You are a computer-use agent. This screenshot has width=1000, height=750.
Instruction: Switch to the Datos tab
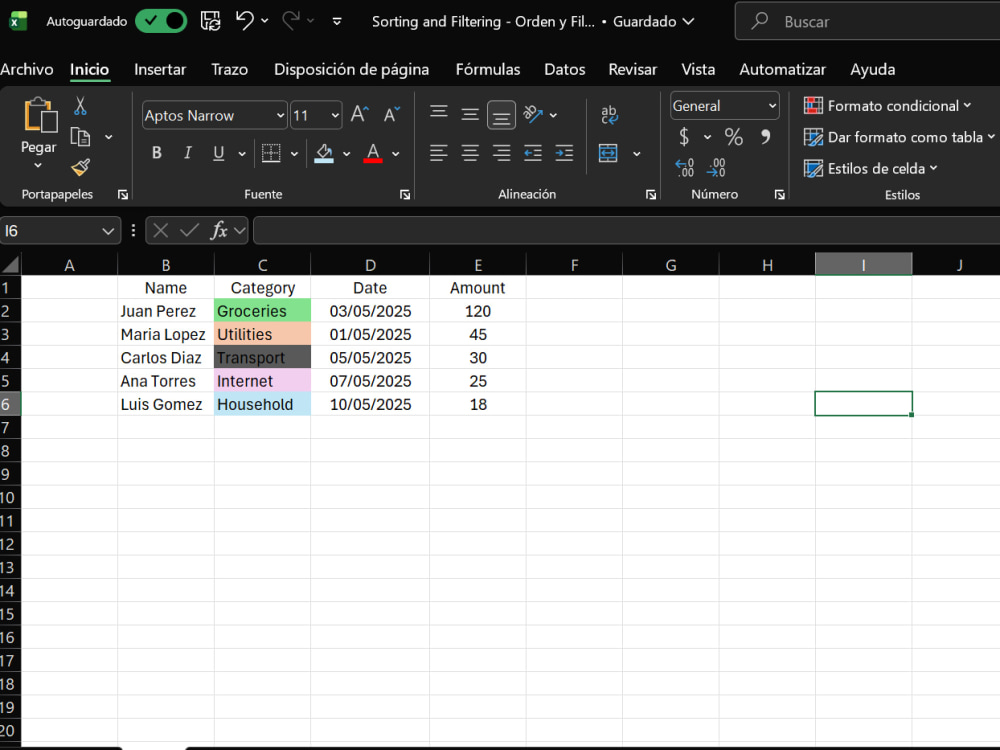pos(564,70)
